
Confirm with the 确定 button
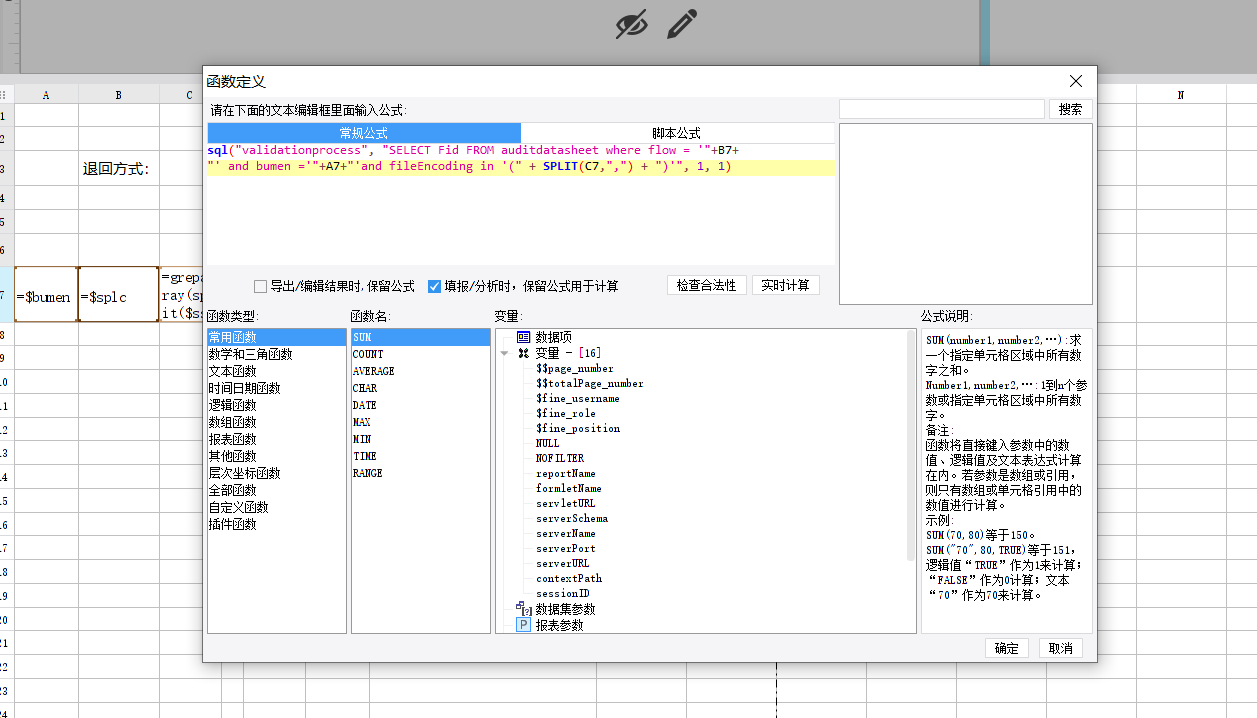1007,648
